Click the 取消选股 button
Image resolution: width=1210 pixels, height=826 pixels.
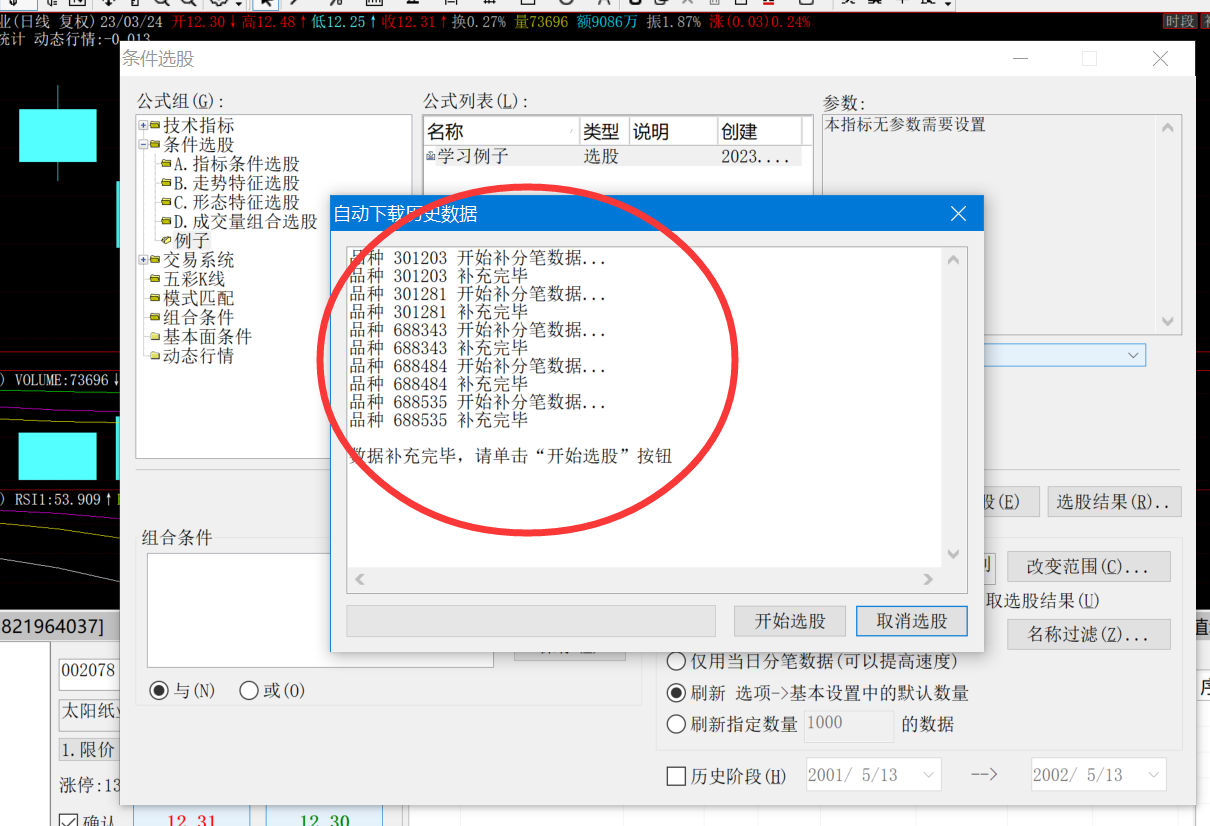(912, 621)
